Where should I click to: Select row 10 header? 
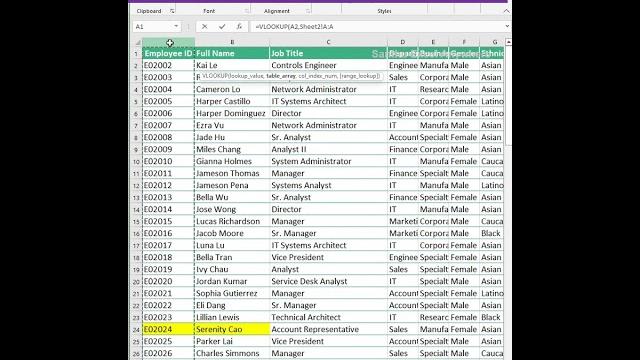pyautogui.click(x=136, y=162)
